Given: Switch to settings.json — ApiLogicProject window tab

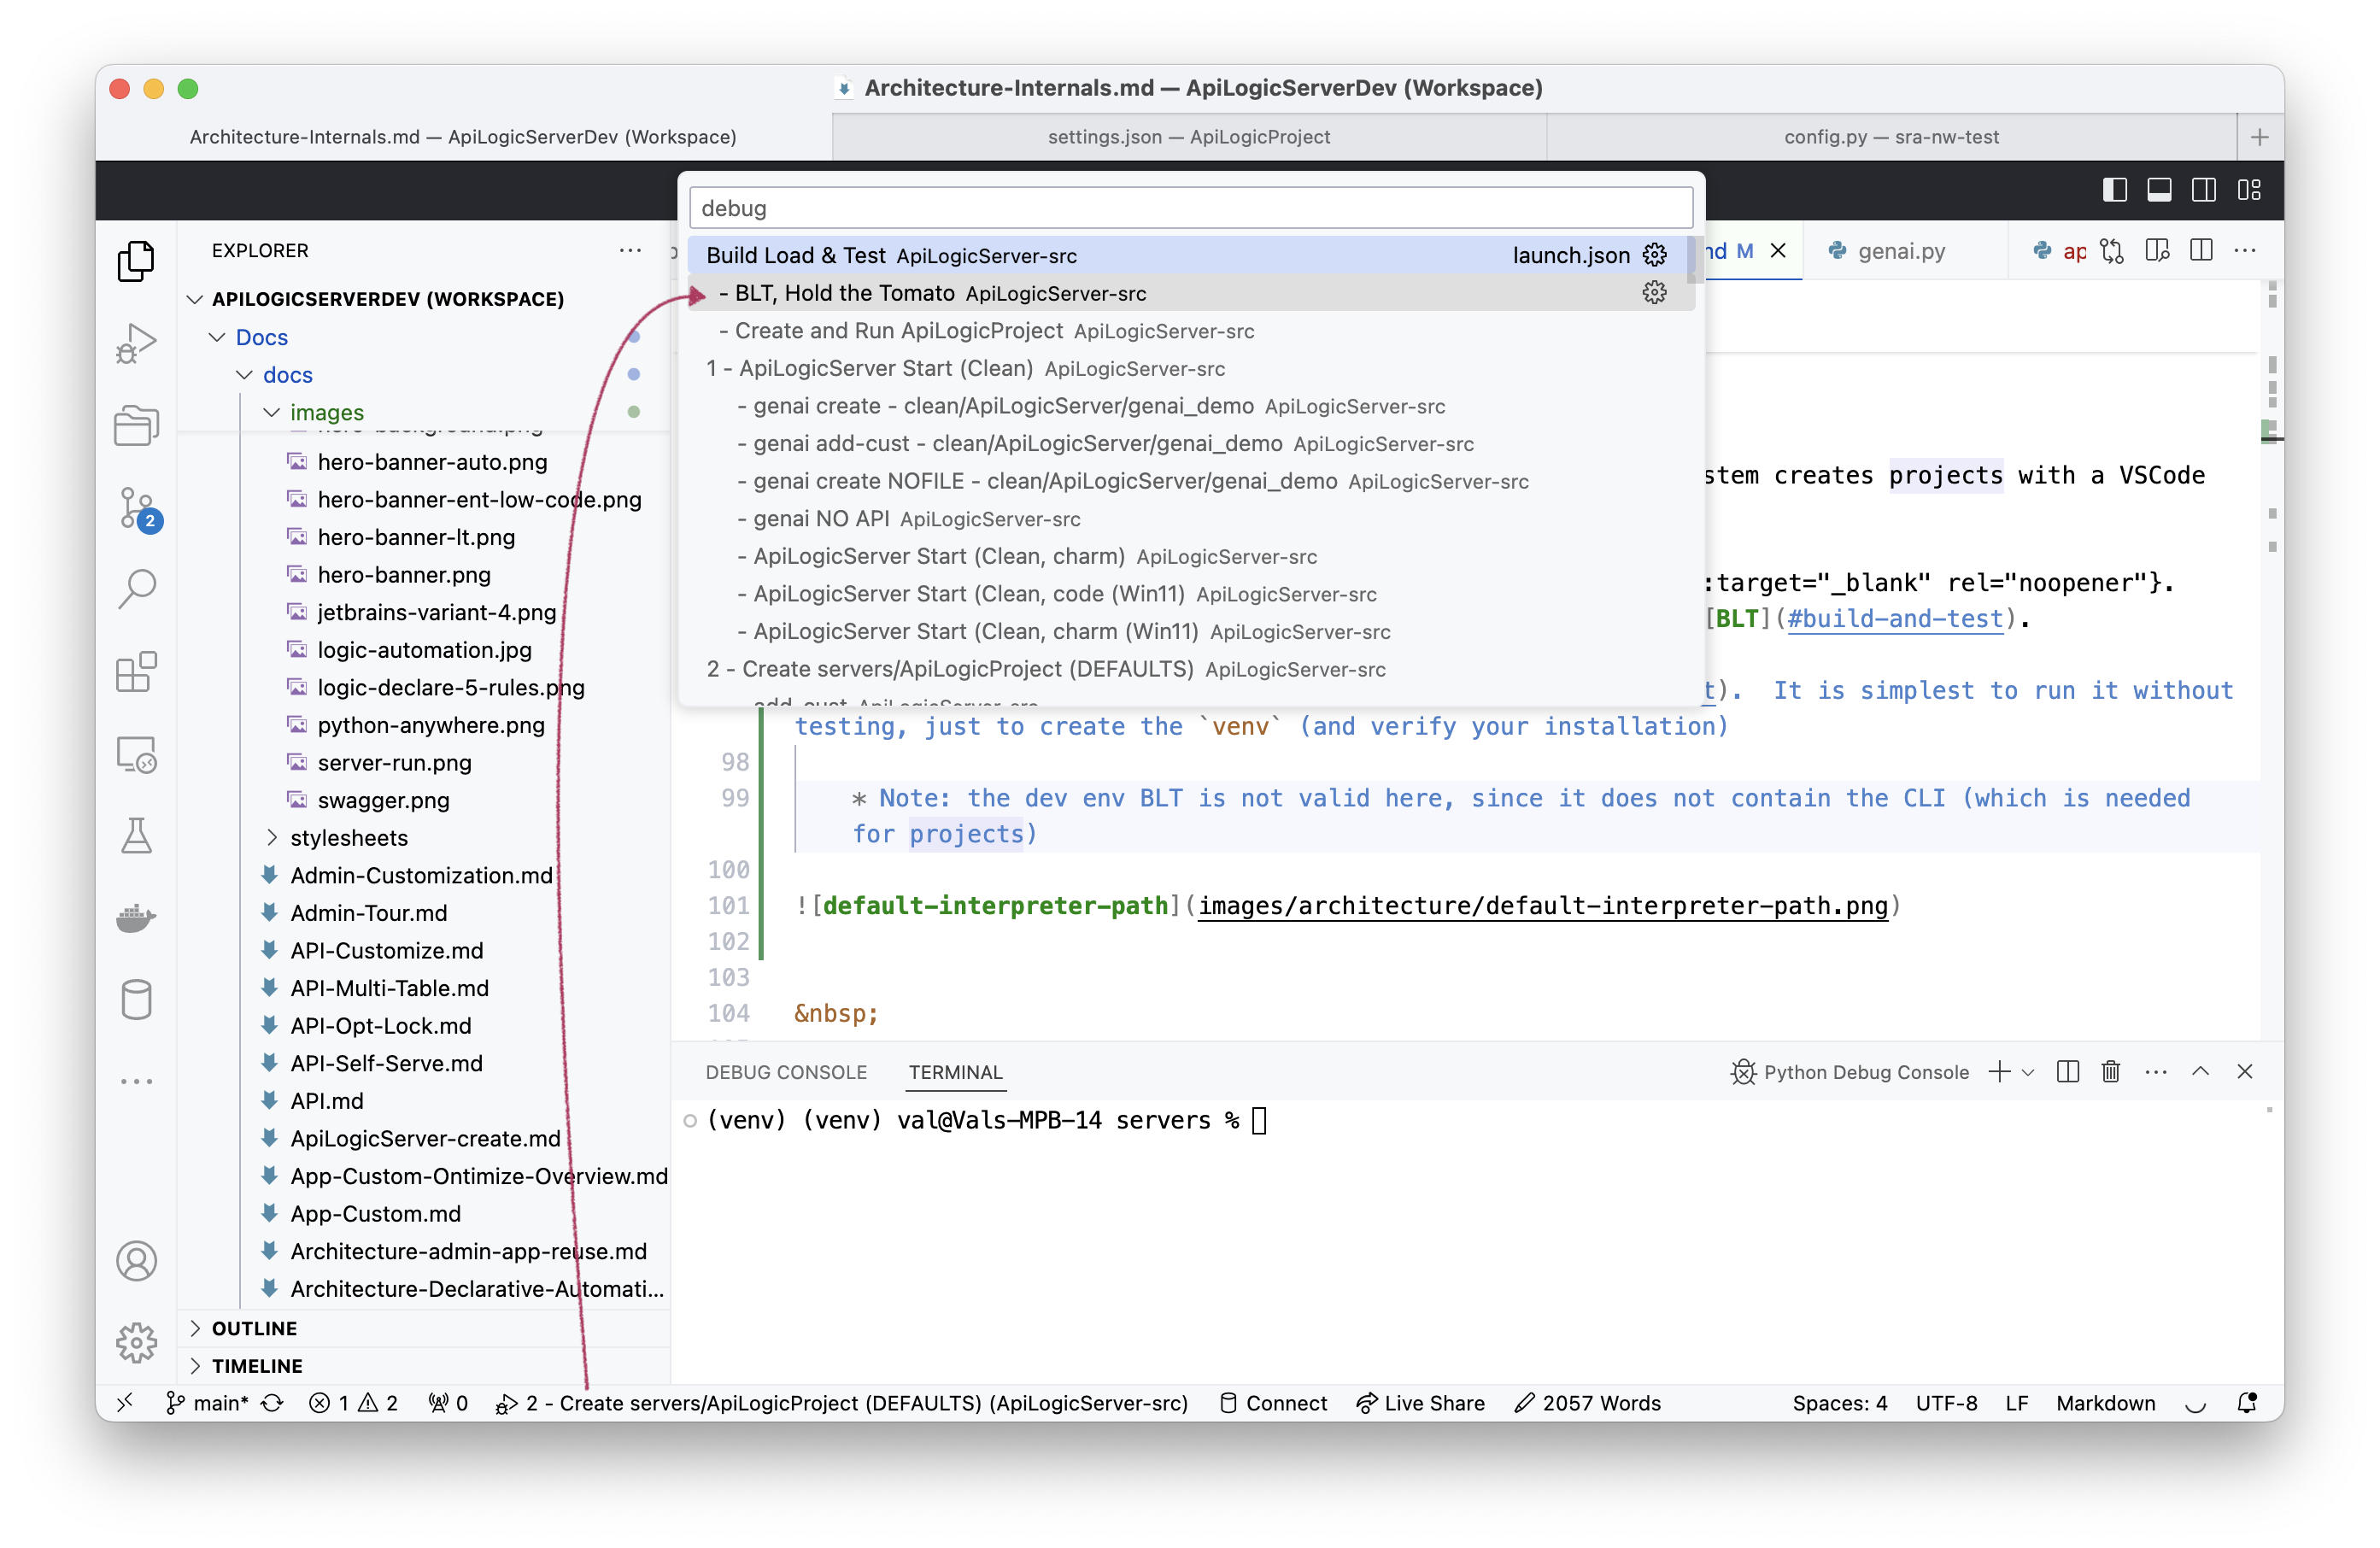Looking at the screenshot, I should click(x=1188, y=137).
